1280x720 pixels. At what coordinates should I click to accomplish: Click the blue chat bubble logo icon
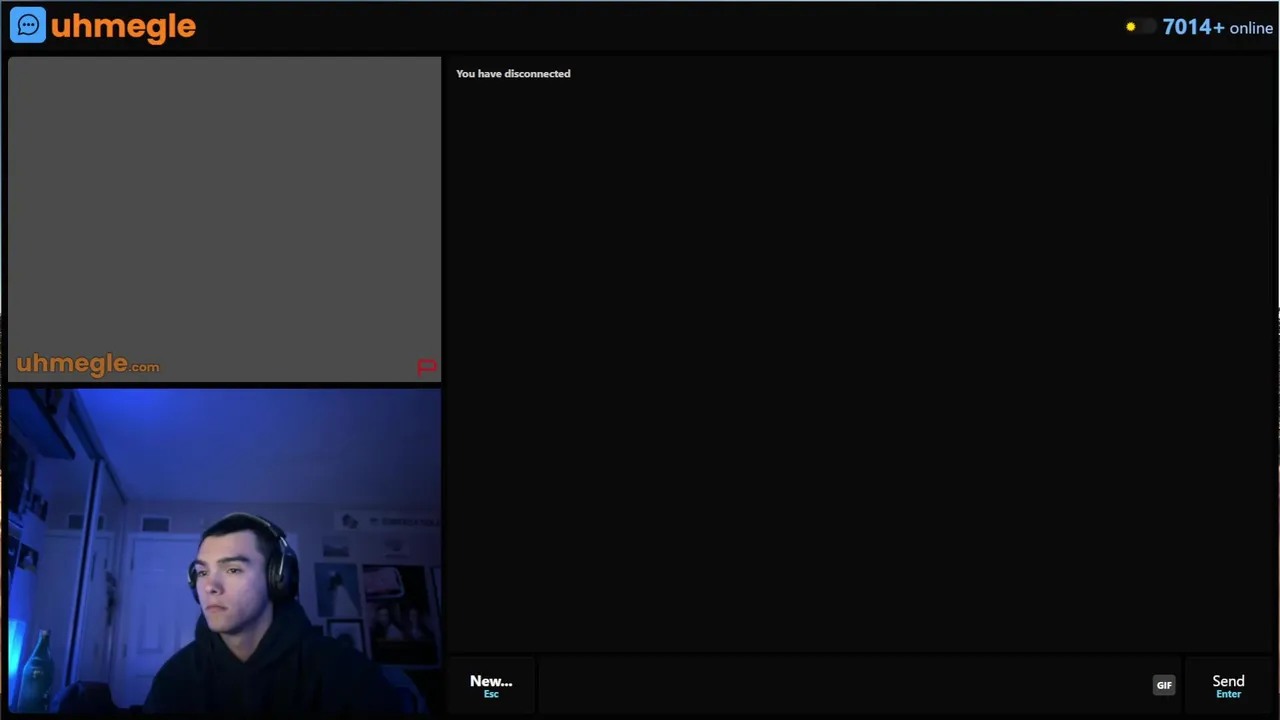coord(28,25)
